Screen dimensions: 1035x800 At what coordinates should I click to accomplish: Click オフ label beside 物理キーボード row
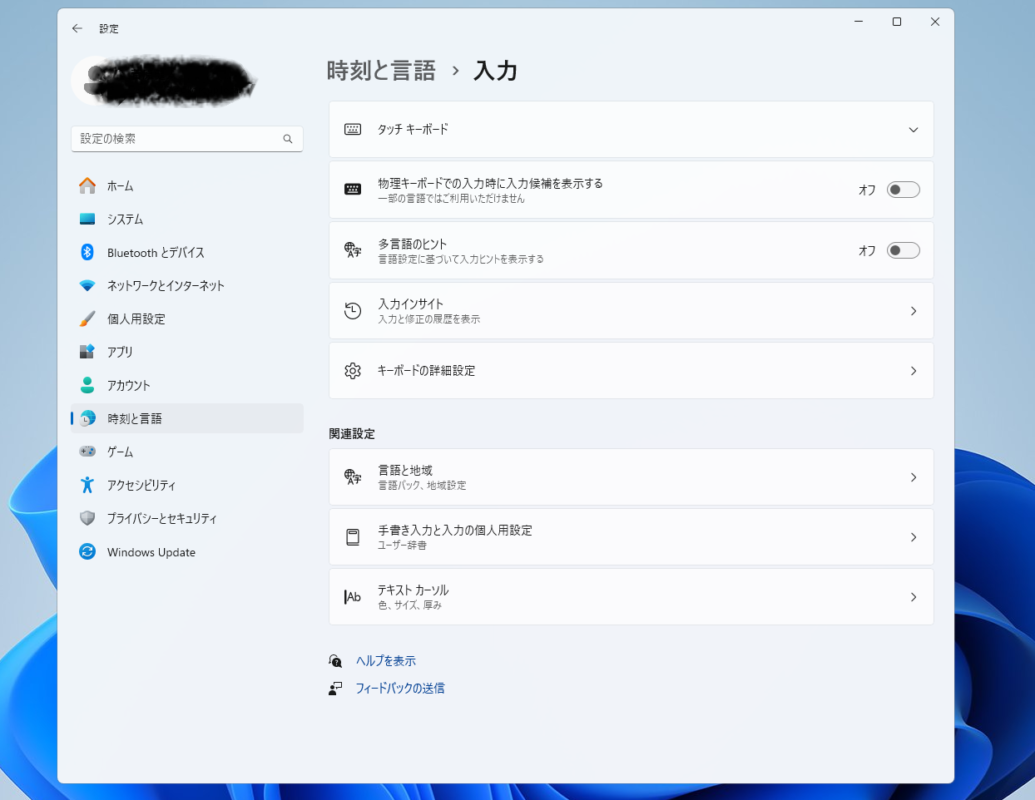point(867,190)
